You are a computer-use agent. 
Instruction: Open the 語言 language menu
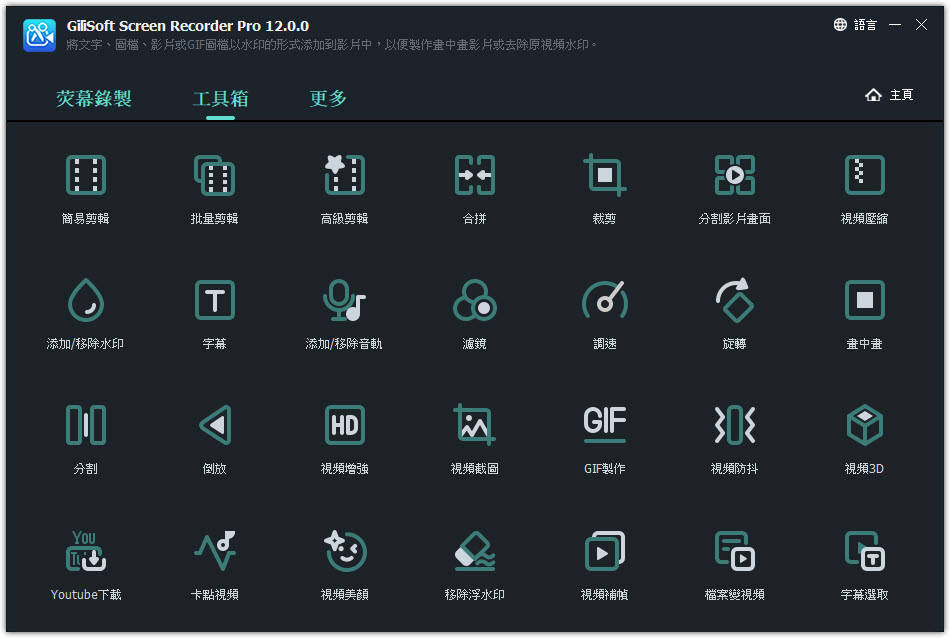[x=855, y=25]
